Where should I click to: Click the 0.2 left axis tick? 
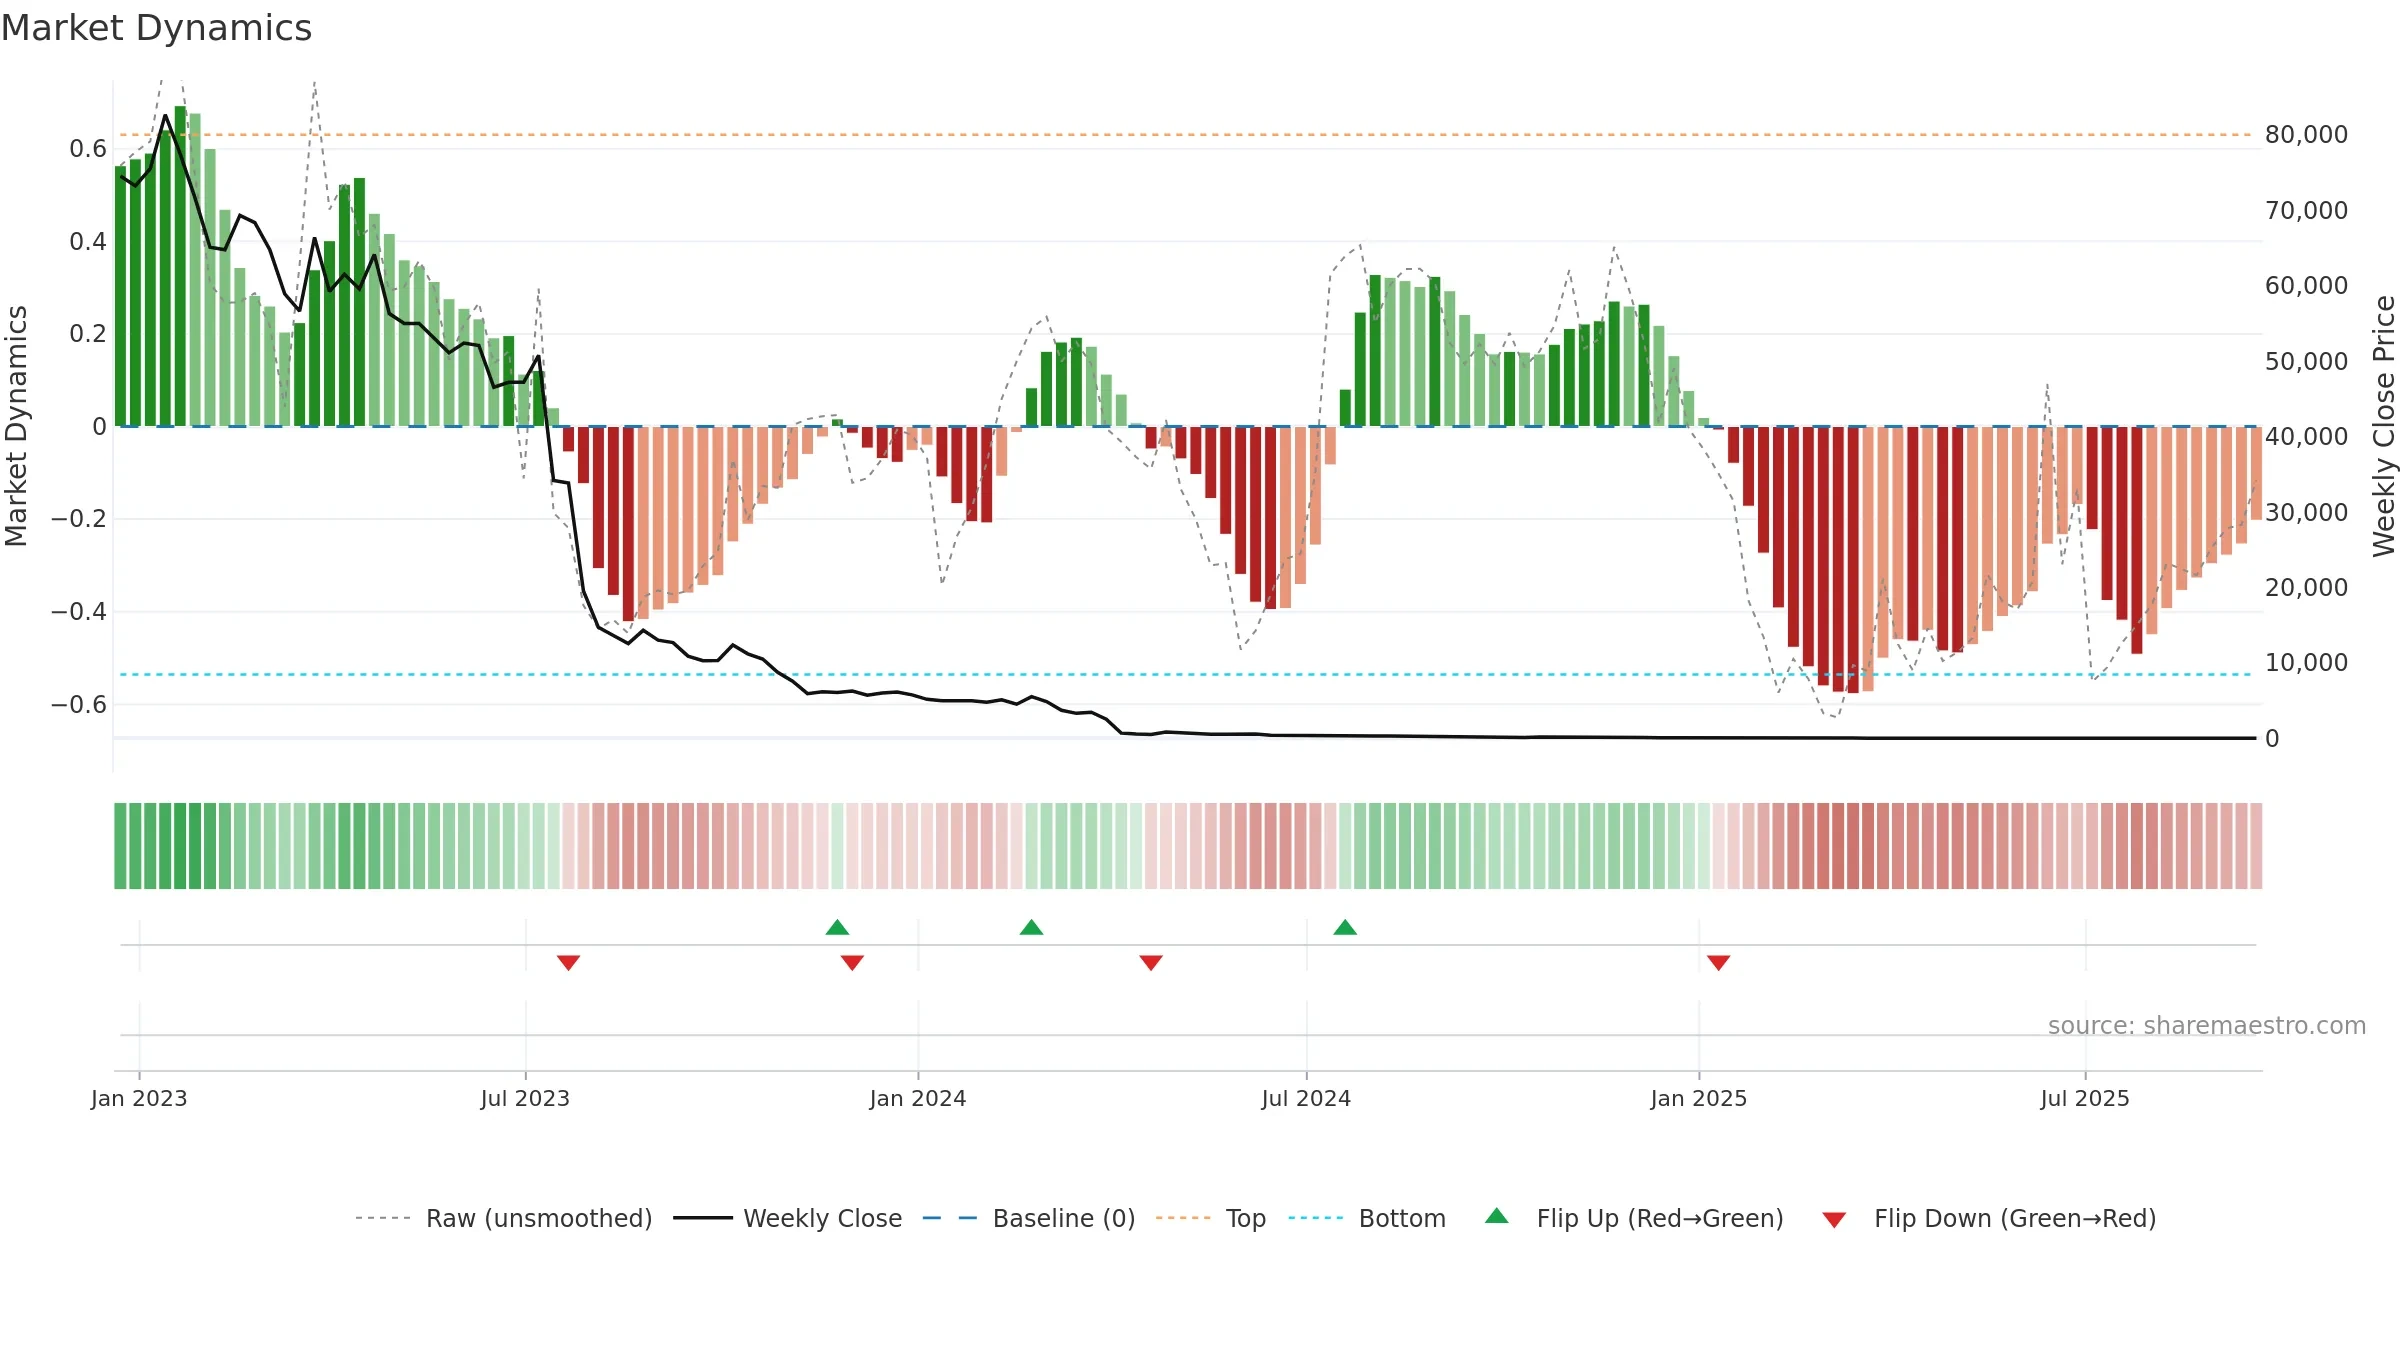pyautogui.click(x=88, y=334)
